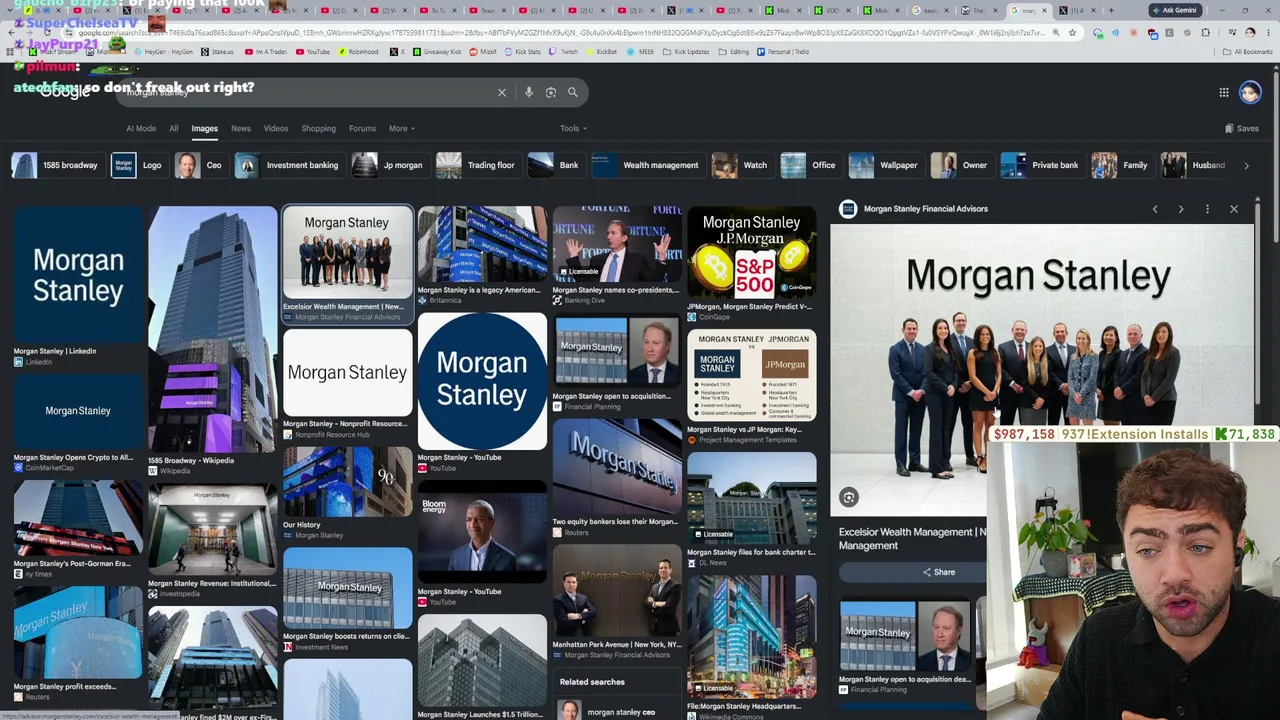This screenshot has height=720, width=1280.
Task: Show next image in the preview panel
Action: click(x=1181, y=209)
